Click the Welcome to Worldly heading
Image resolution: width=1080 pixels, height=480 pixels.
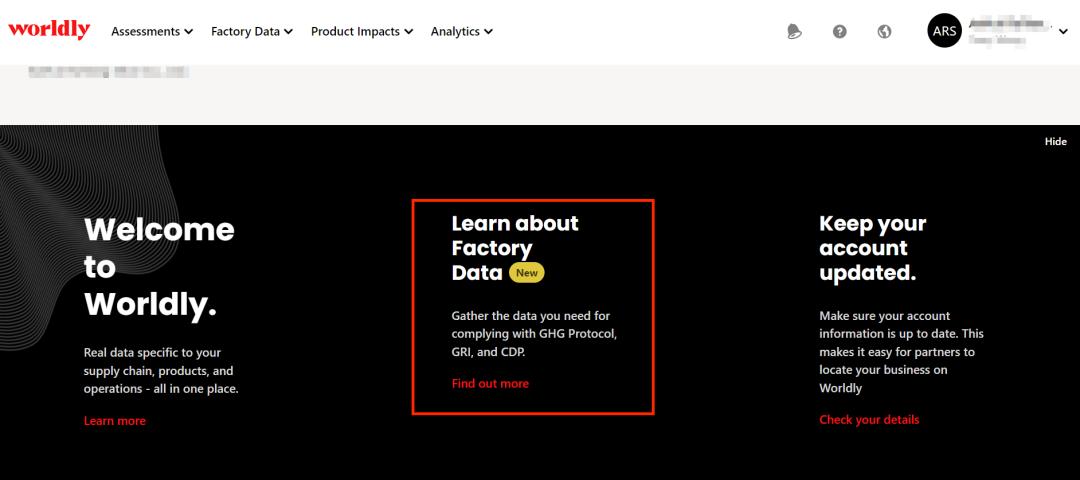pyautogui.click(x=158, y=267)
